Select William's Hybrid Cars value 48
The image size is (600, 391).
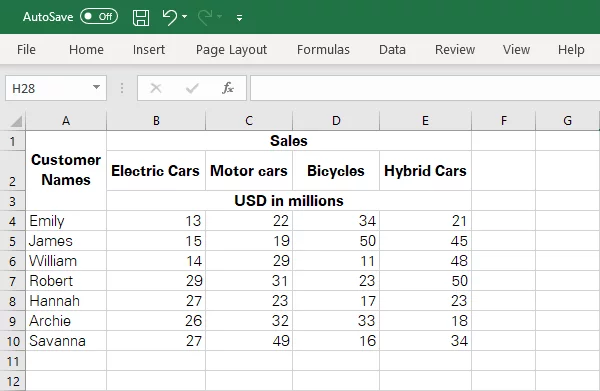(x=425, y=261)
